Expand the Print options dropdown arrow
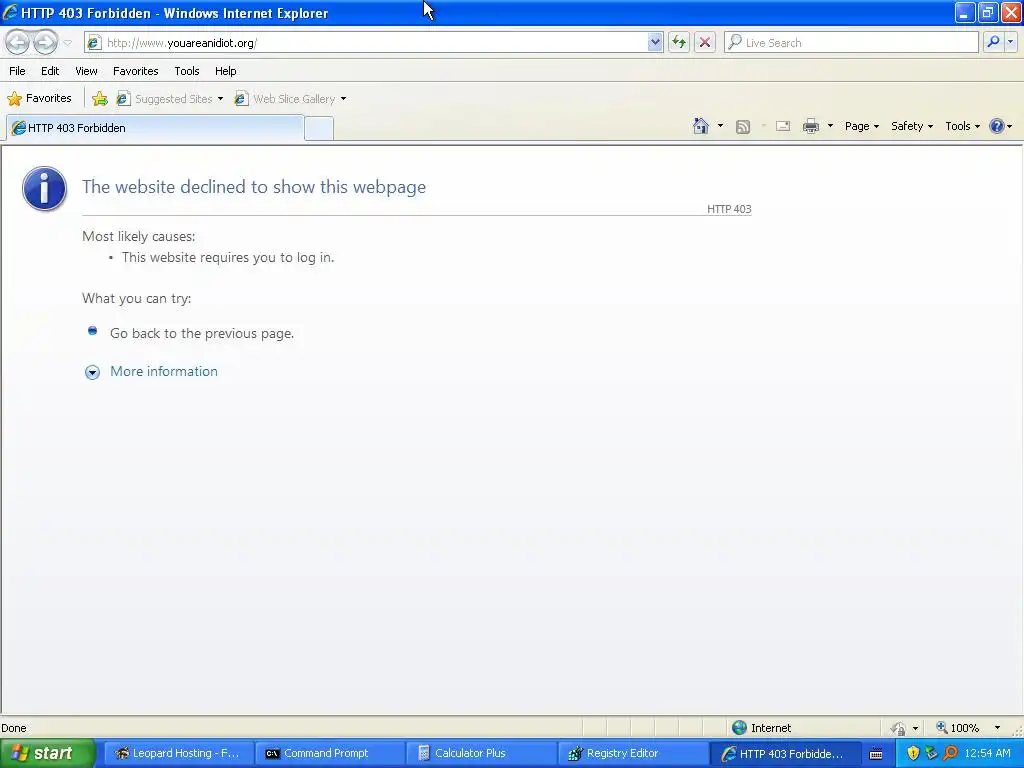Screen dimensions: 1024x768 pos(830,126)
